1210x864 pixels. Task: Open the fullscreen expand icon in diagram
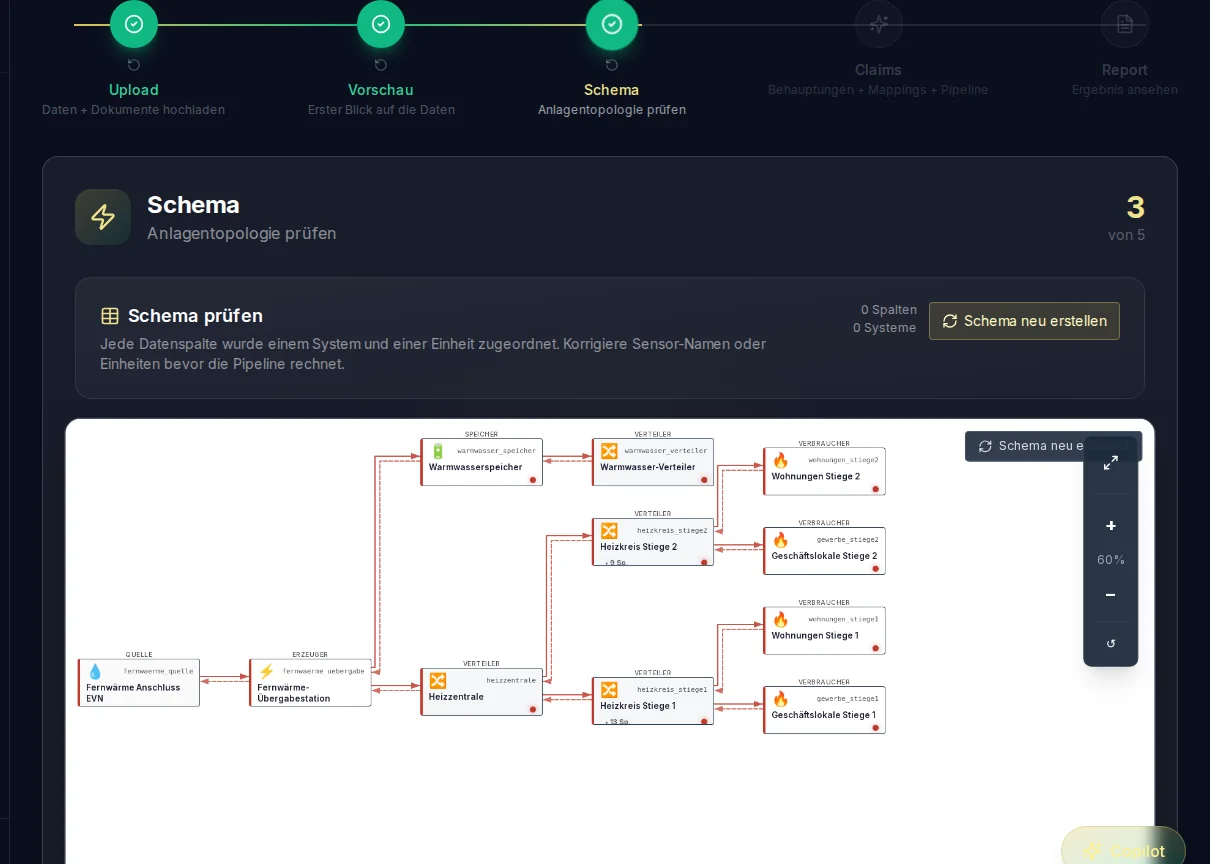[x=1111, y=463]
